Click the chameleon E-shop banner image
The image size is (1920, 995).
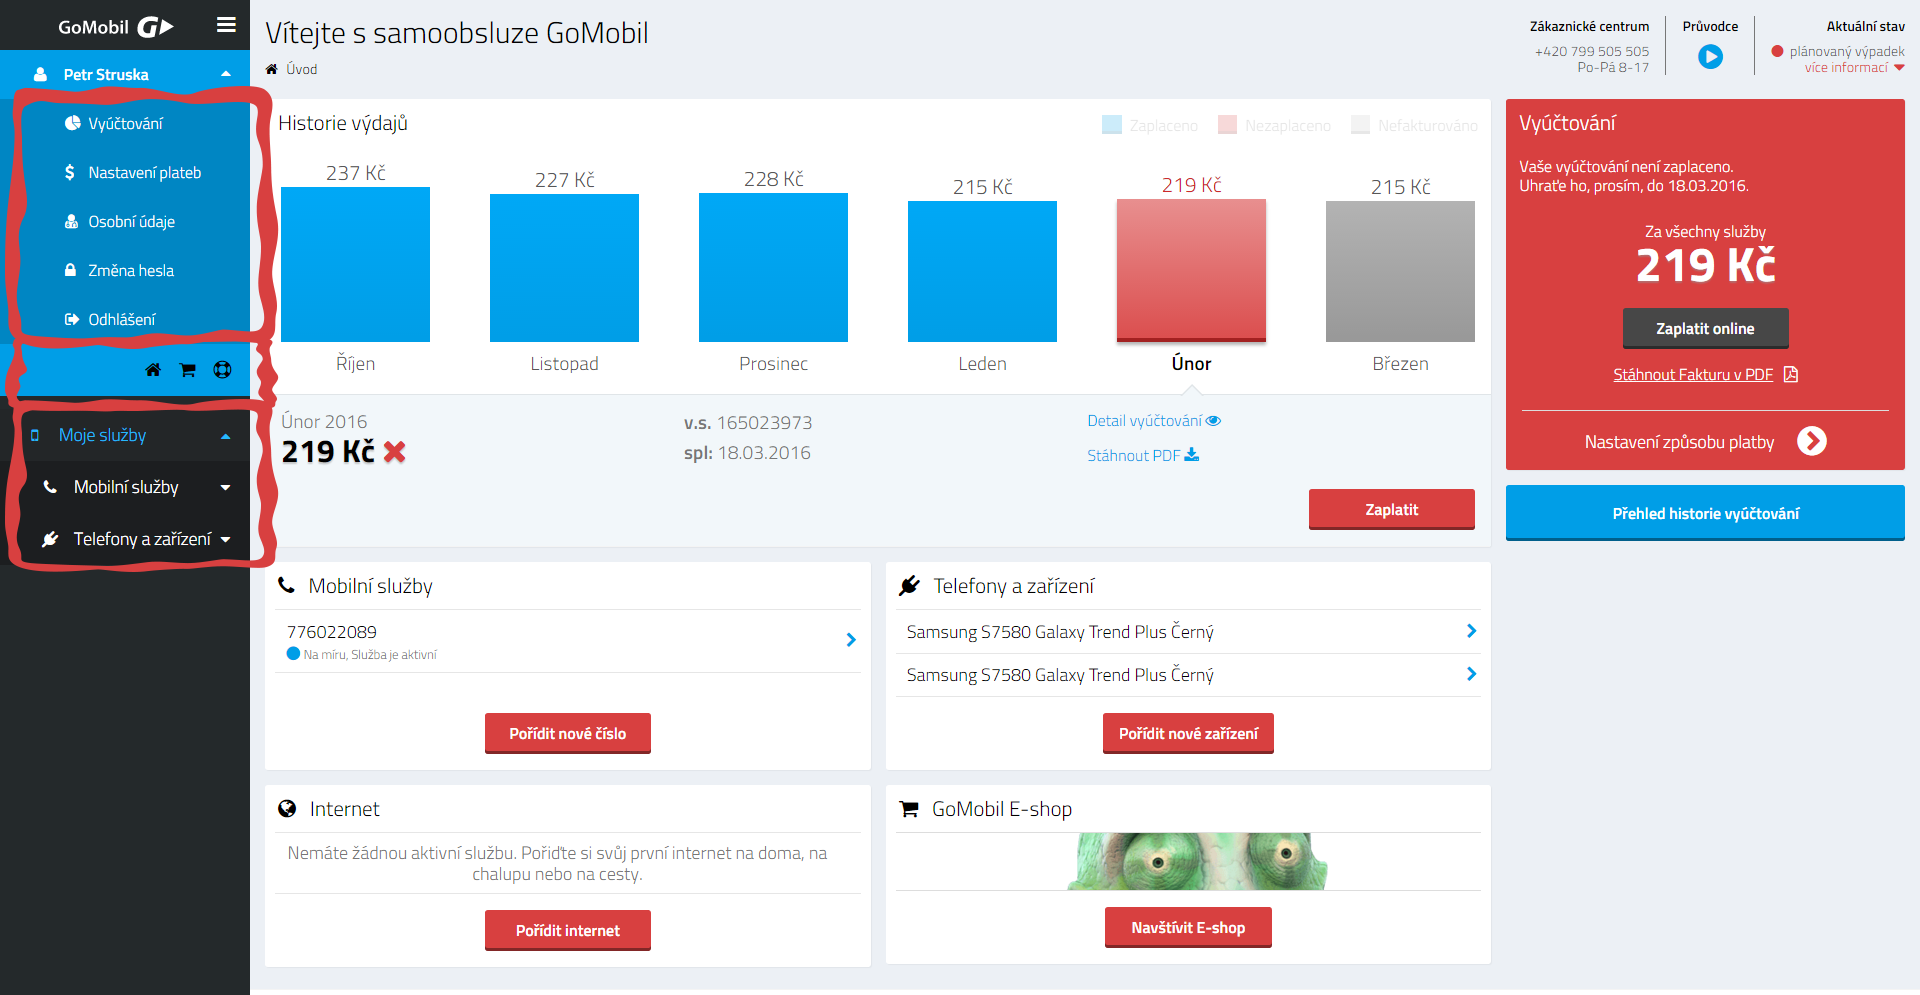click(x=1196, y=861)
